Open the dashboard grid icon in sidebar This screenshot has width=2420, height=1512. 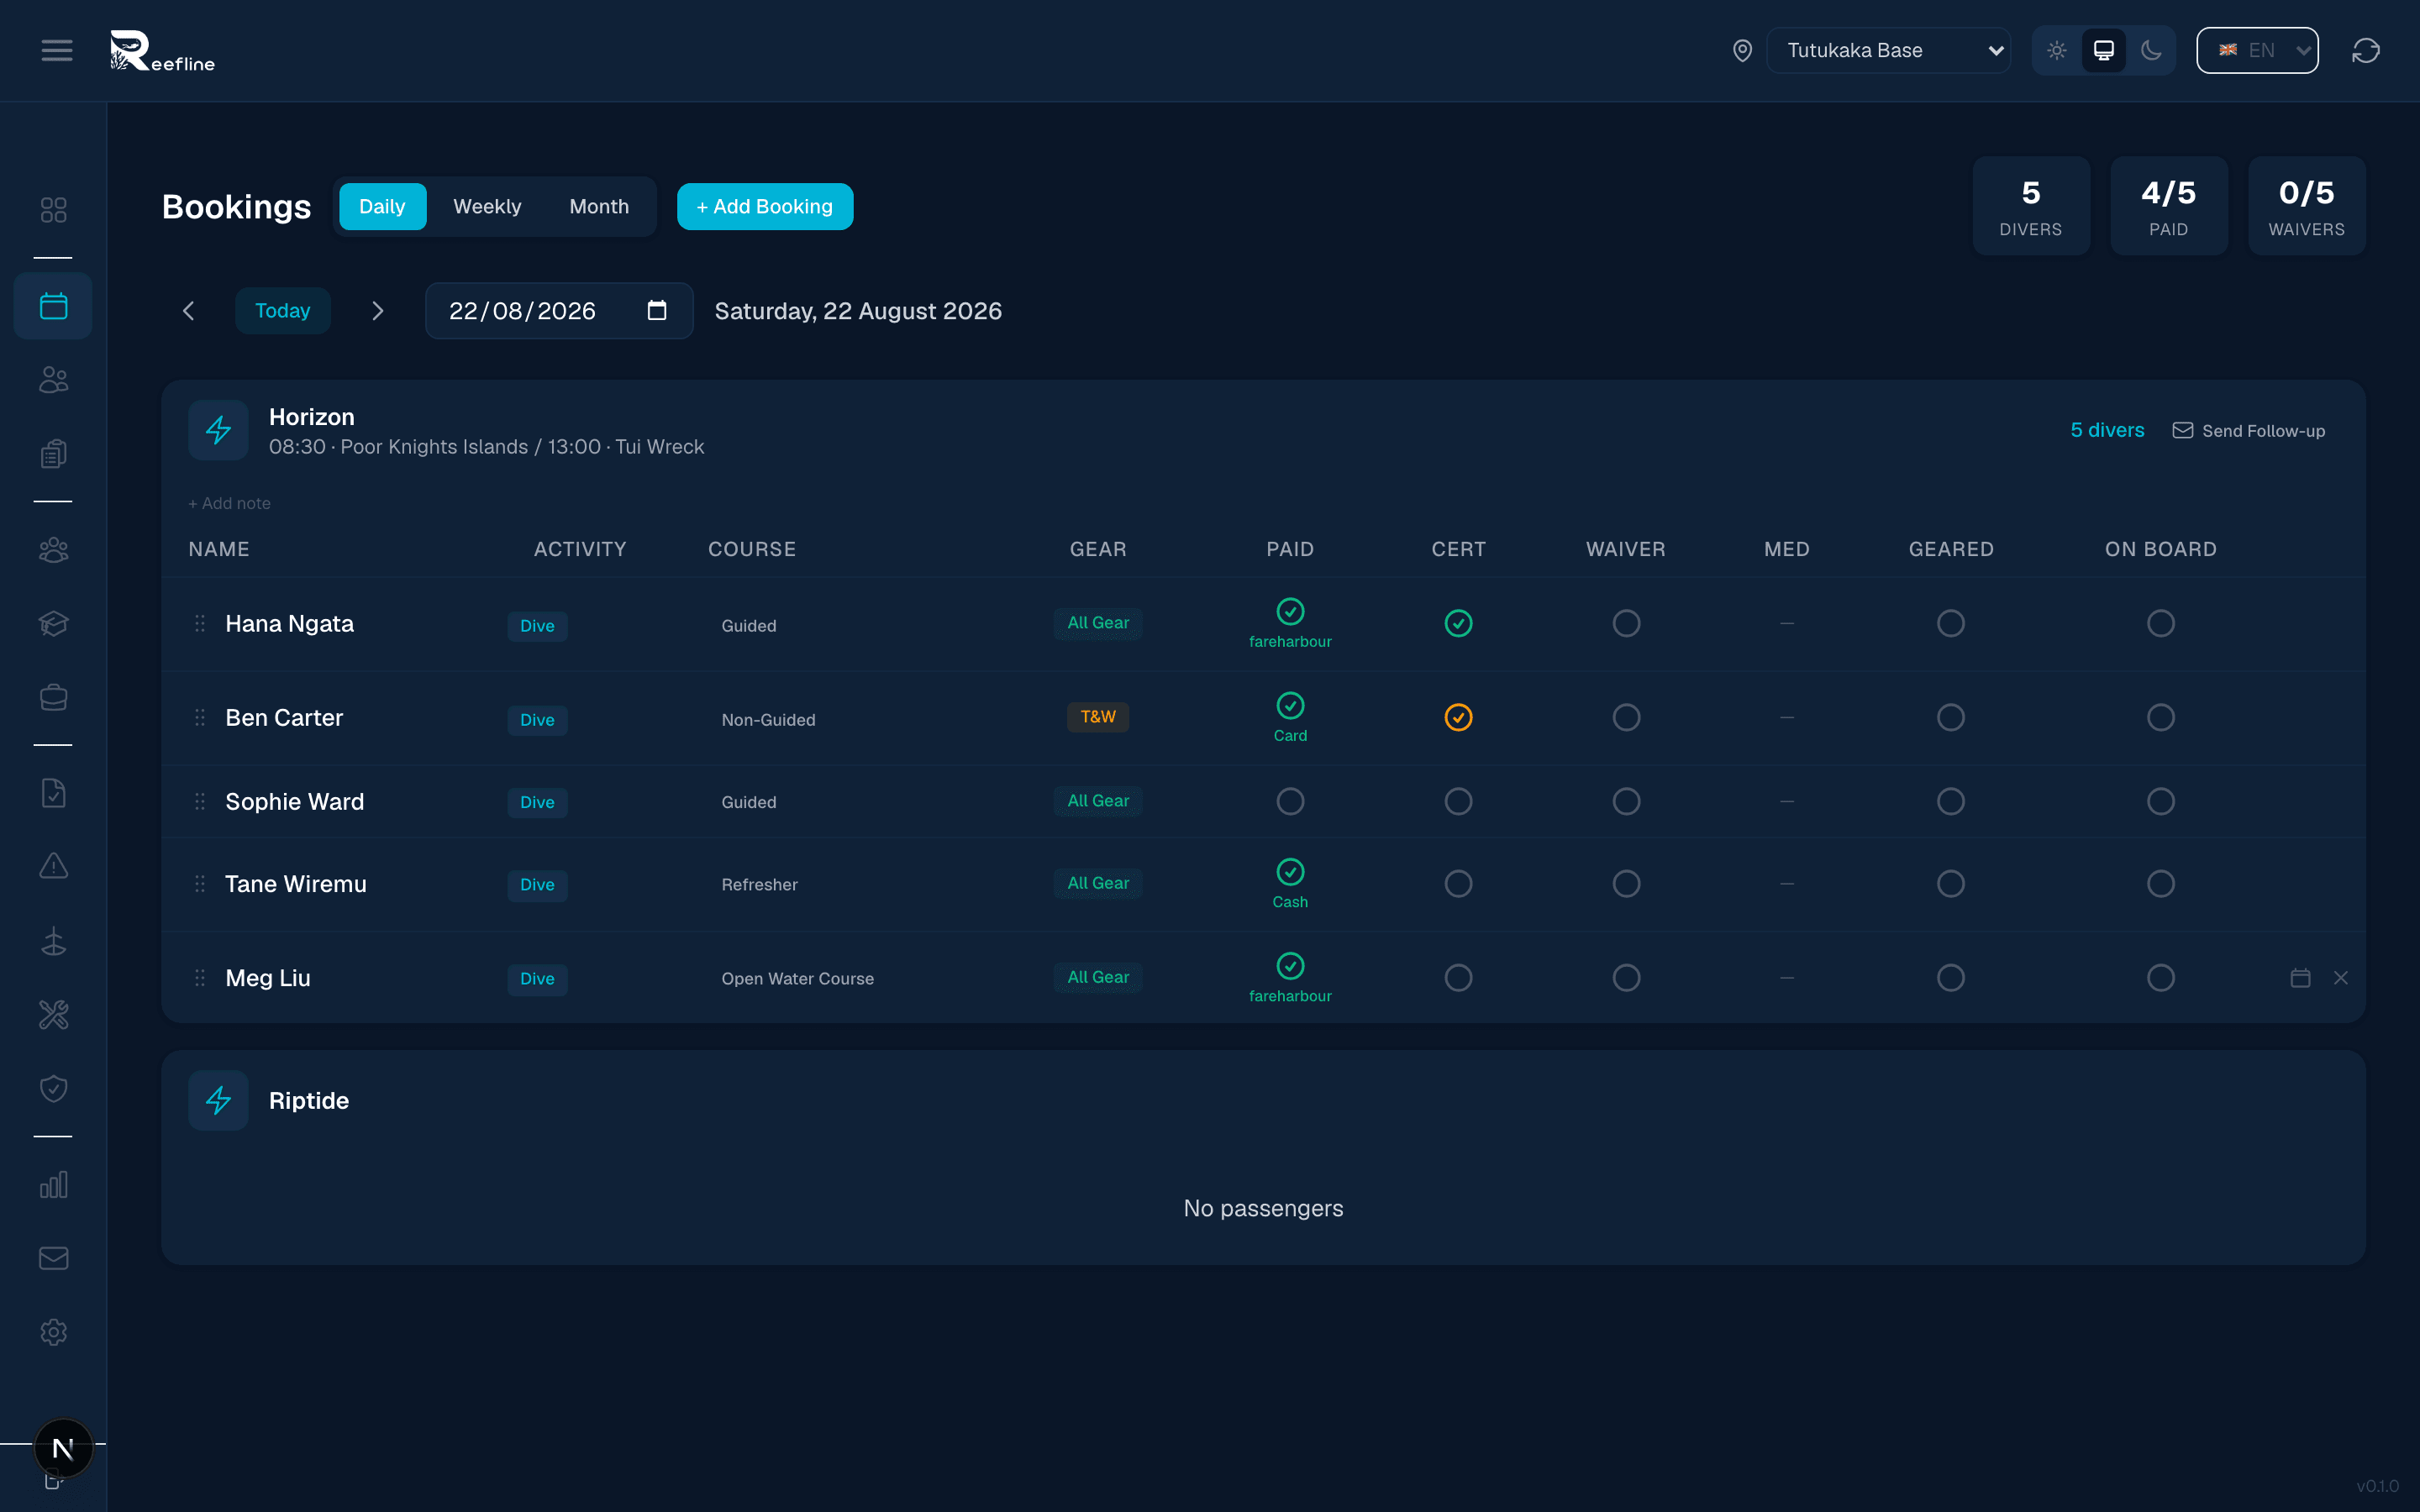point(53,209)
